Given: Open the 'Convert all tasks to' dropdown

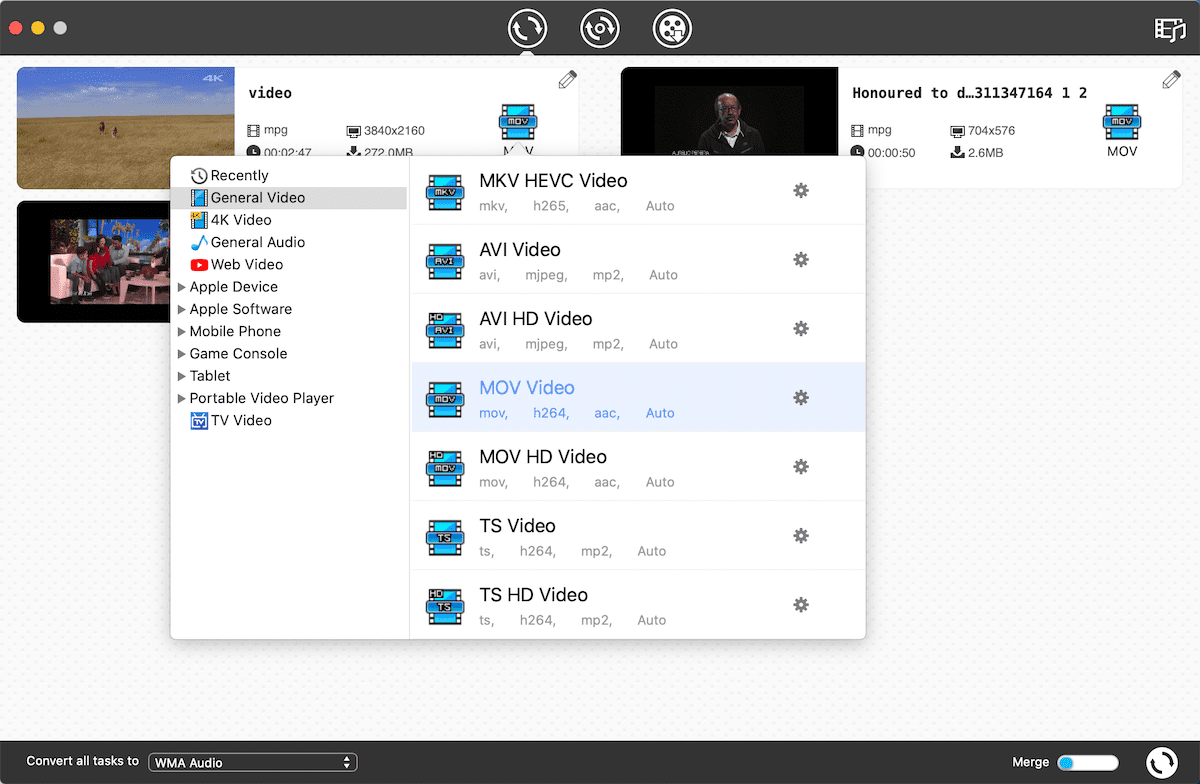Looking at the screenshot, I should click(x=252, y=762).
